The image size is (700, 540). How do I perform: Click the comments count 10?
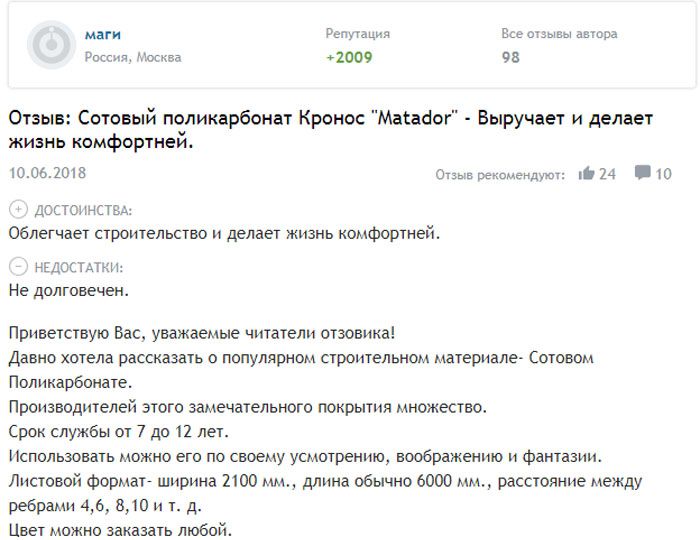point(663,174)
